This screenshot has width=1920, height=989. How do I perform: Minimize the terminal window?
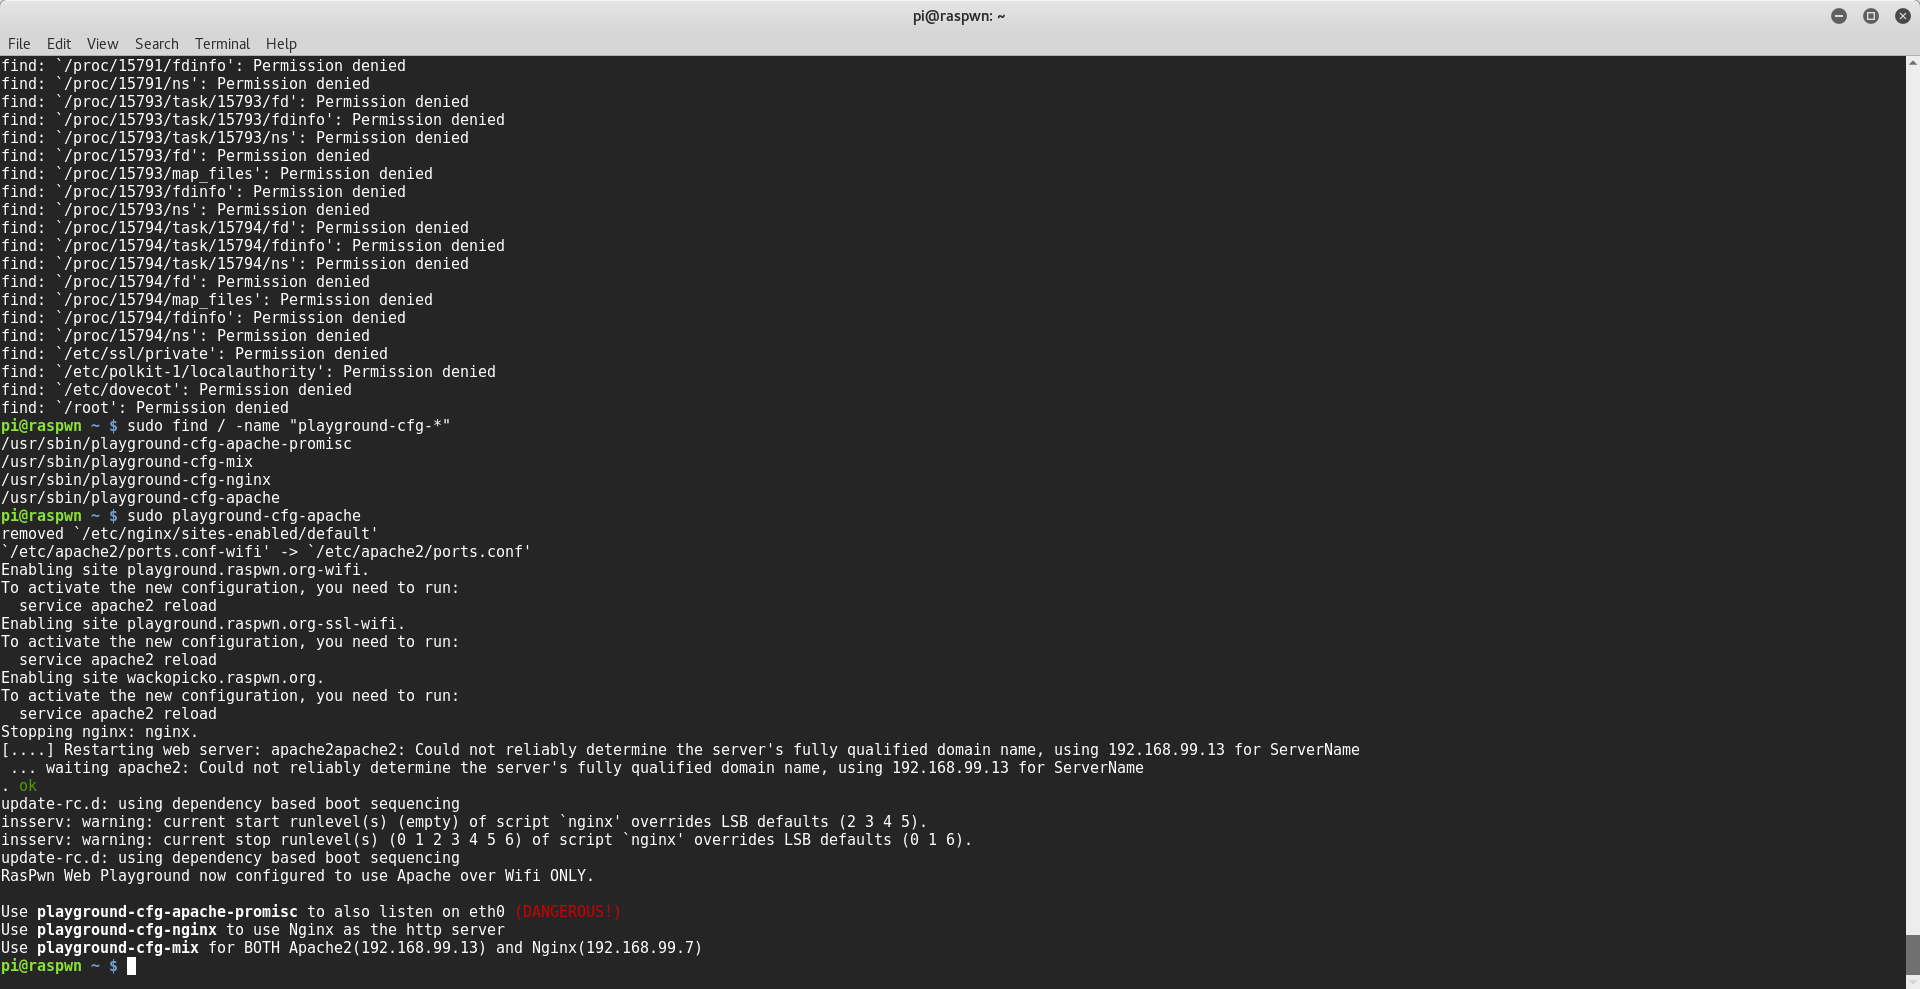tap(1838, 16)
